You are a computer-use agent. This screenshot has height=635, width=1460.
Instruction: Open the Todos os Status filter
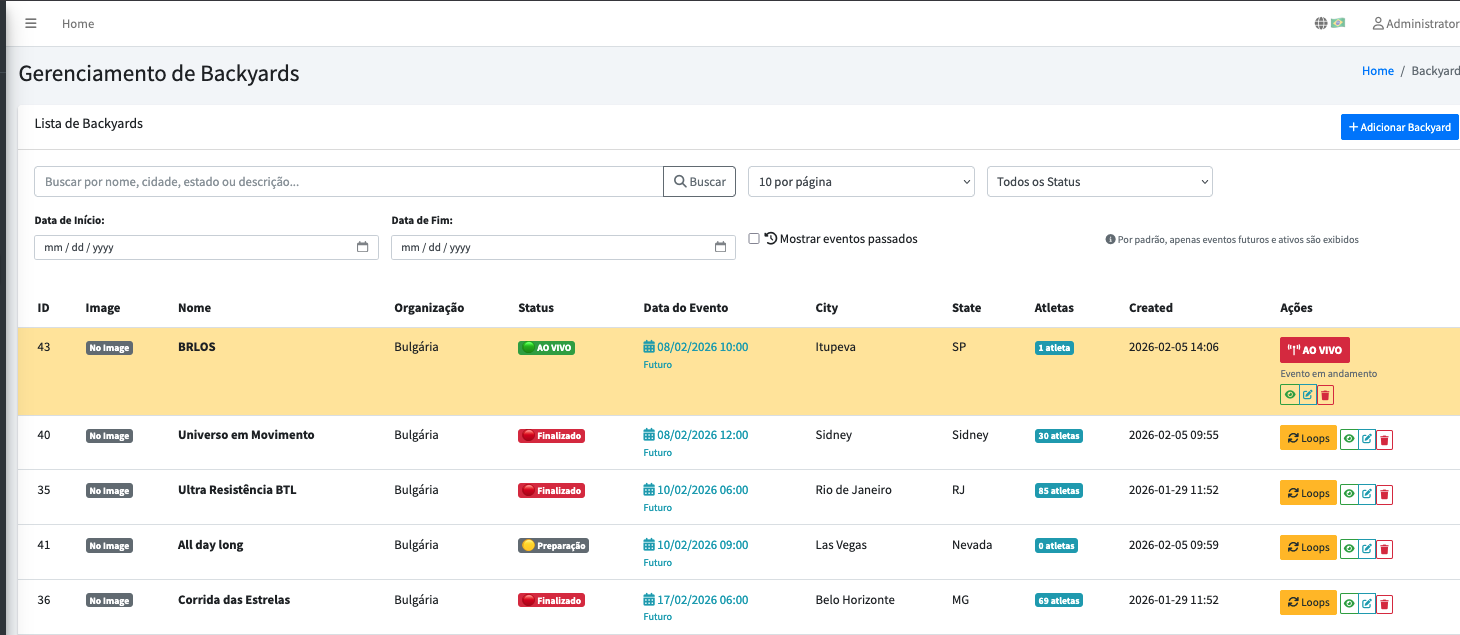pos(1099,182)
